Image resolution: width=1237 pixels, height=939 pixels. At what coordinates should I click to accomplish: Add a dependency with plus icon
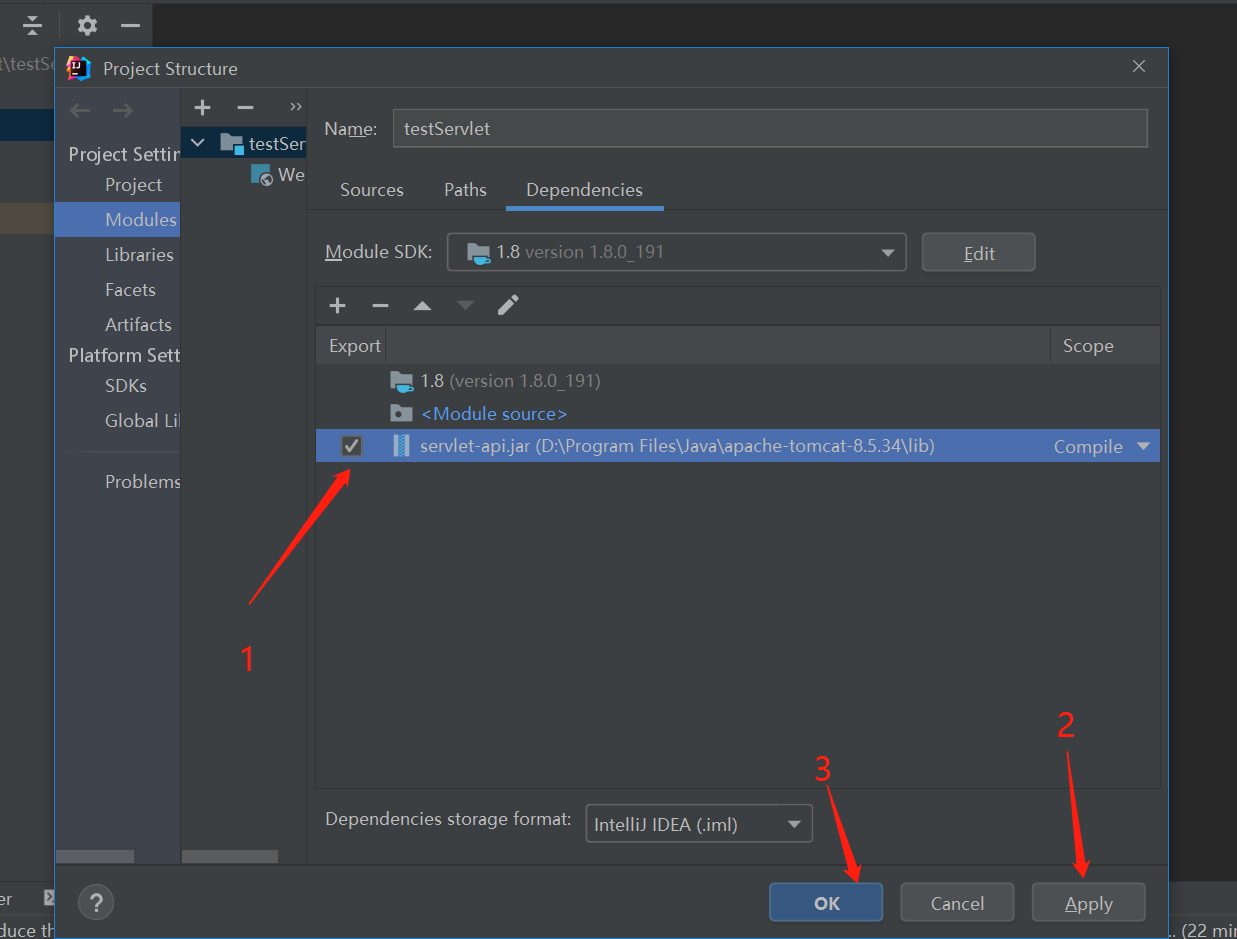pos(337,305)
